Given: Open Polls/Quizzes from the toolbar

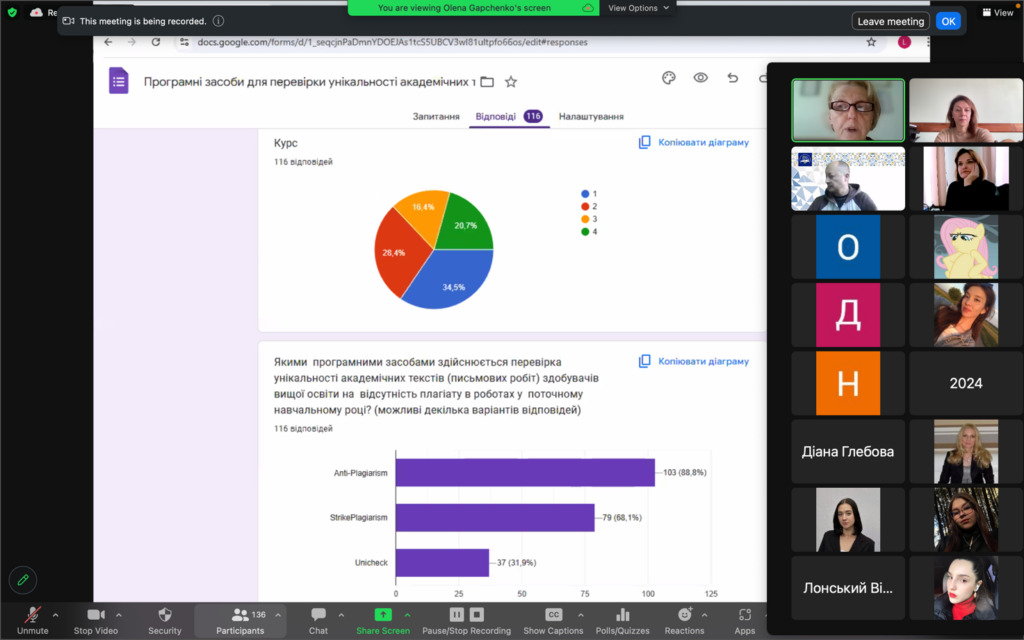Looking at the screenshot, I should pos(622,620).
